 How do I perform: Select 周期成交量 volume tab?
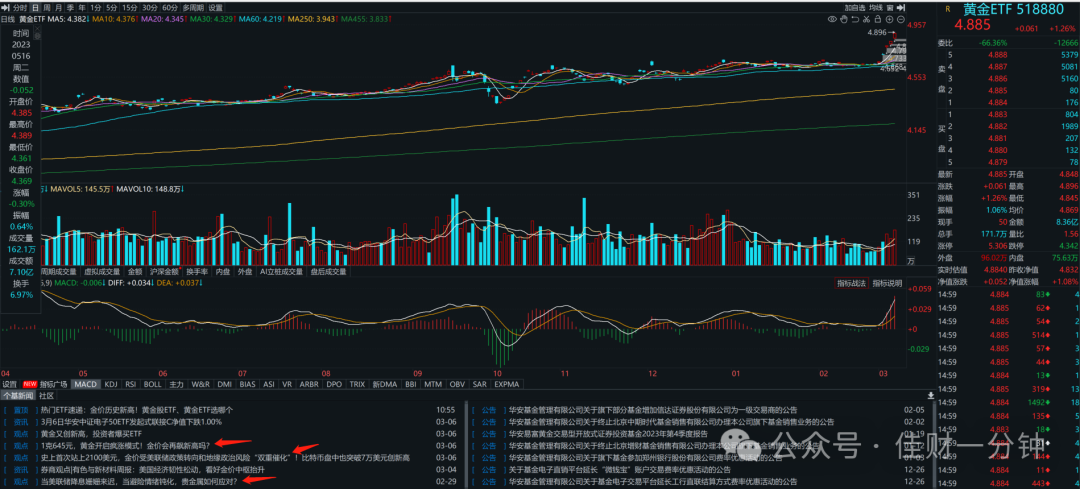point(59,272)
